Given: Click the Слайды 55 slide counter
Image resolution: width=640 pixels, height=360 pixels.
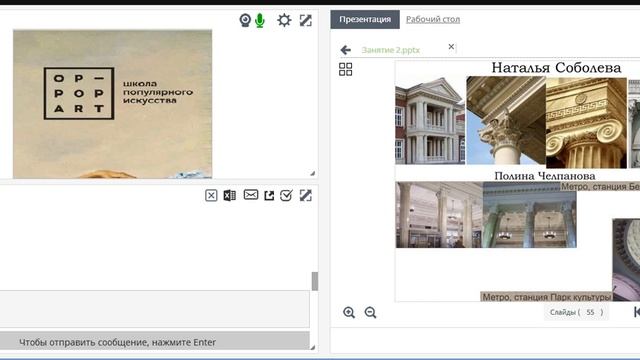Looking at the screenshot, I should click(x=576, y=312).
